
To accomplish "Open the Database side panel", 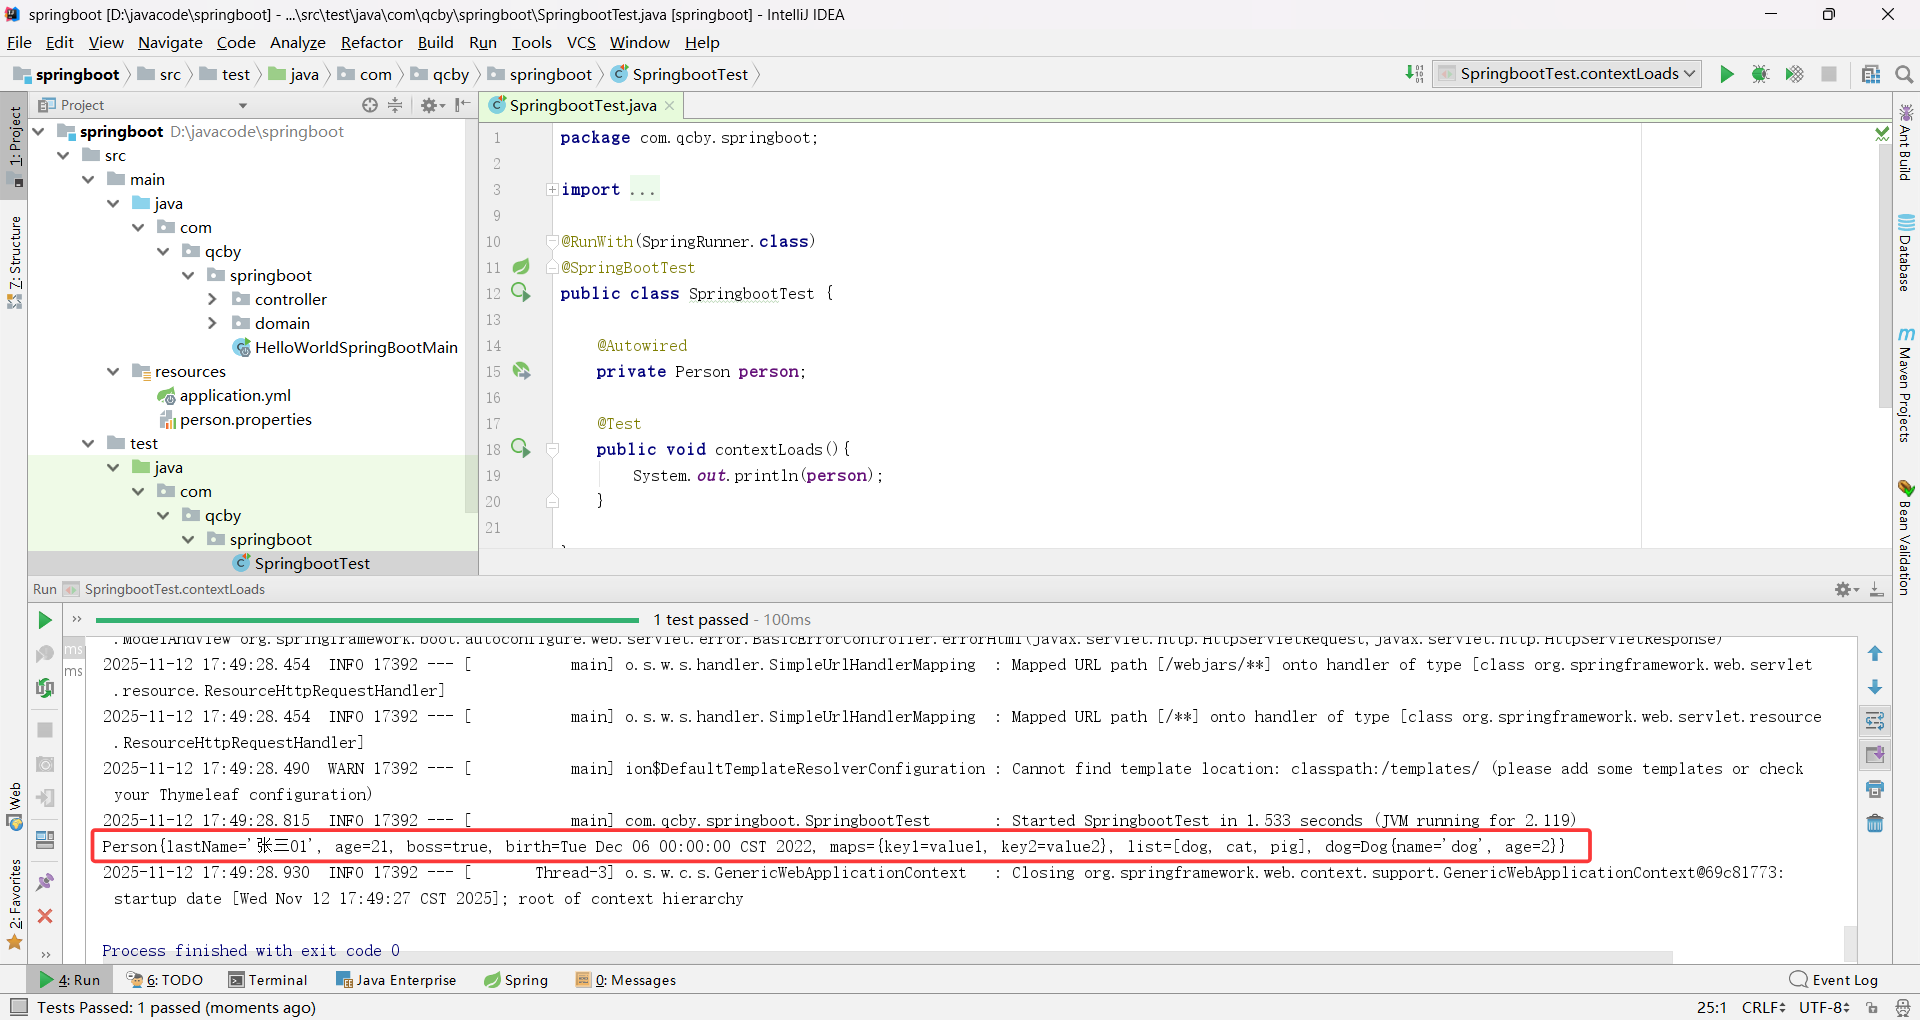I will 1906,254.
